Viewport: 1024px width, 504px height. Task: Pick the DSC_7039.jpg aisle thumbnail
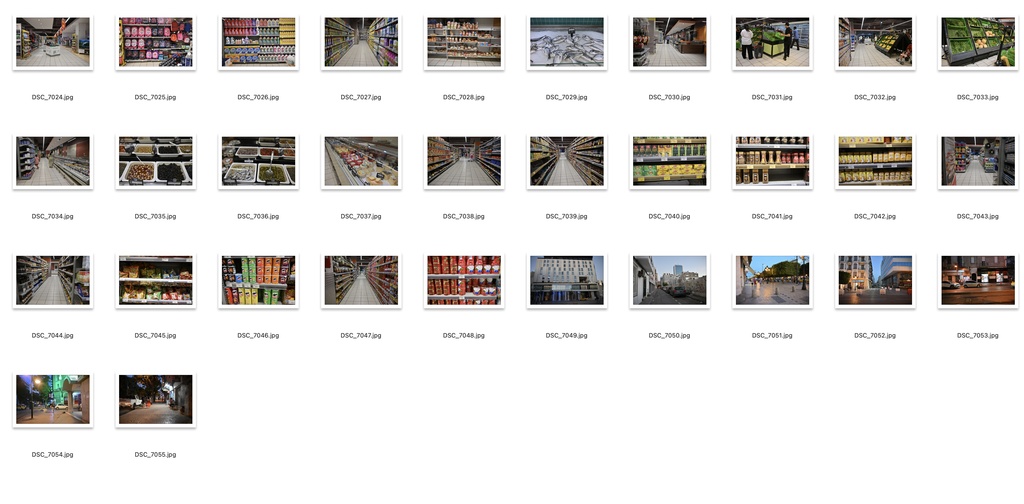click(x=567, y=161)
